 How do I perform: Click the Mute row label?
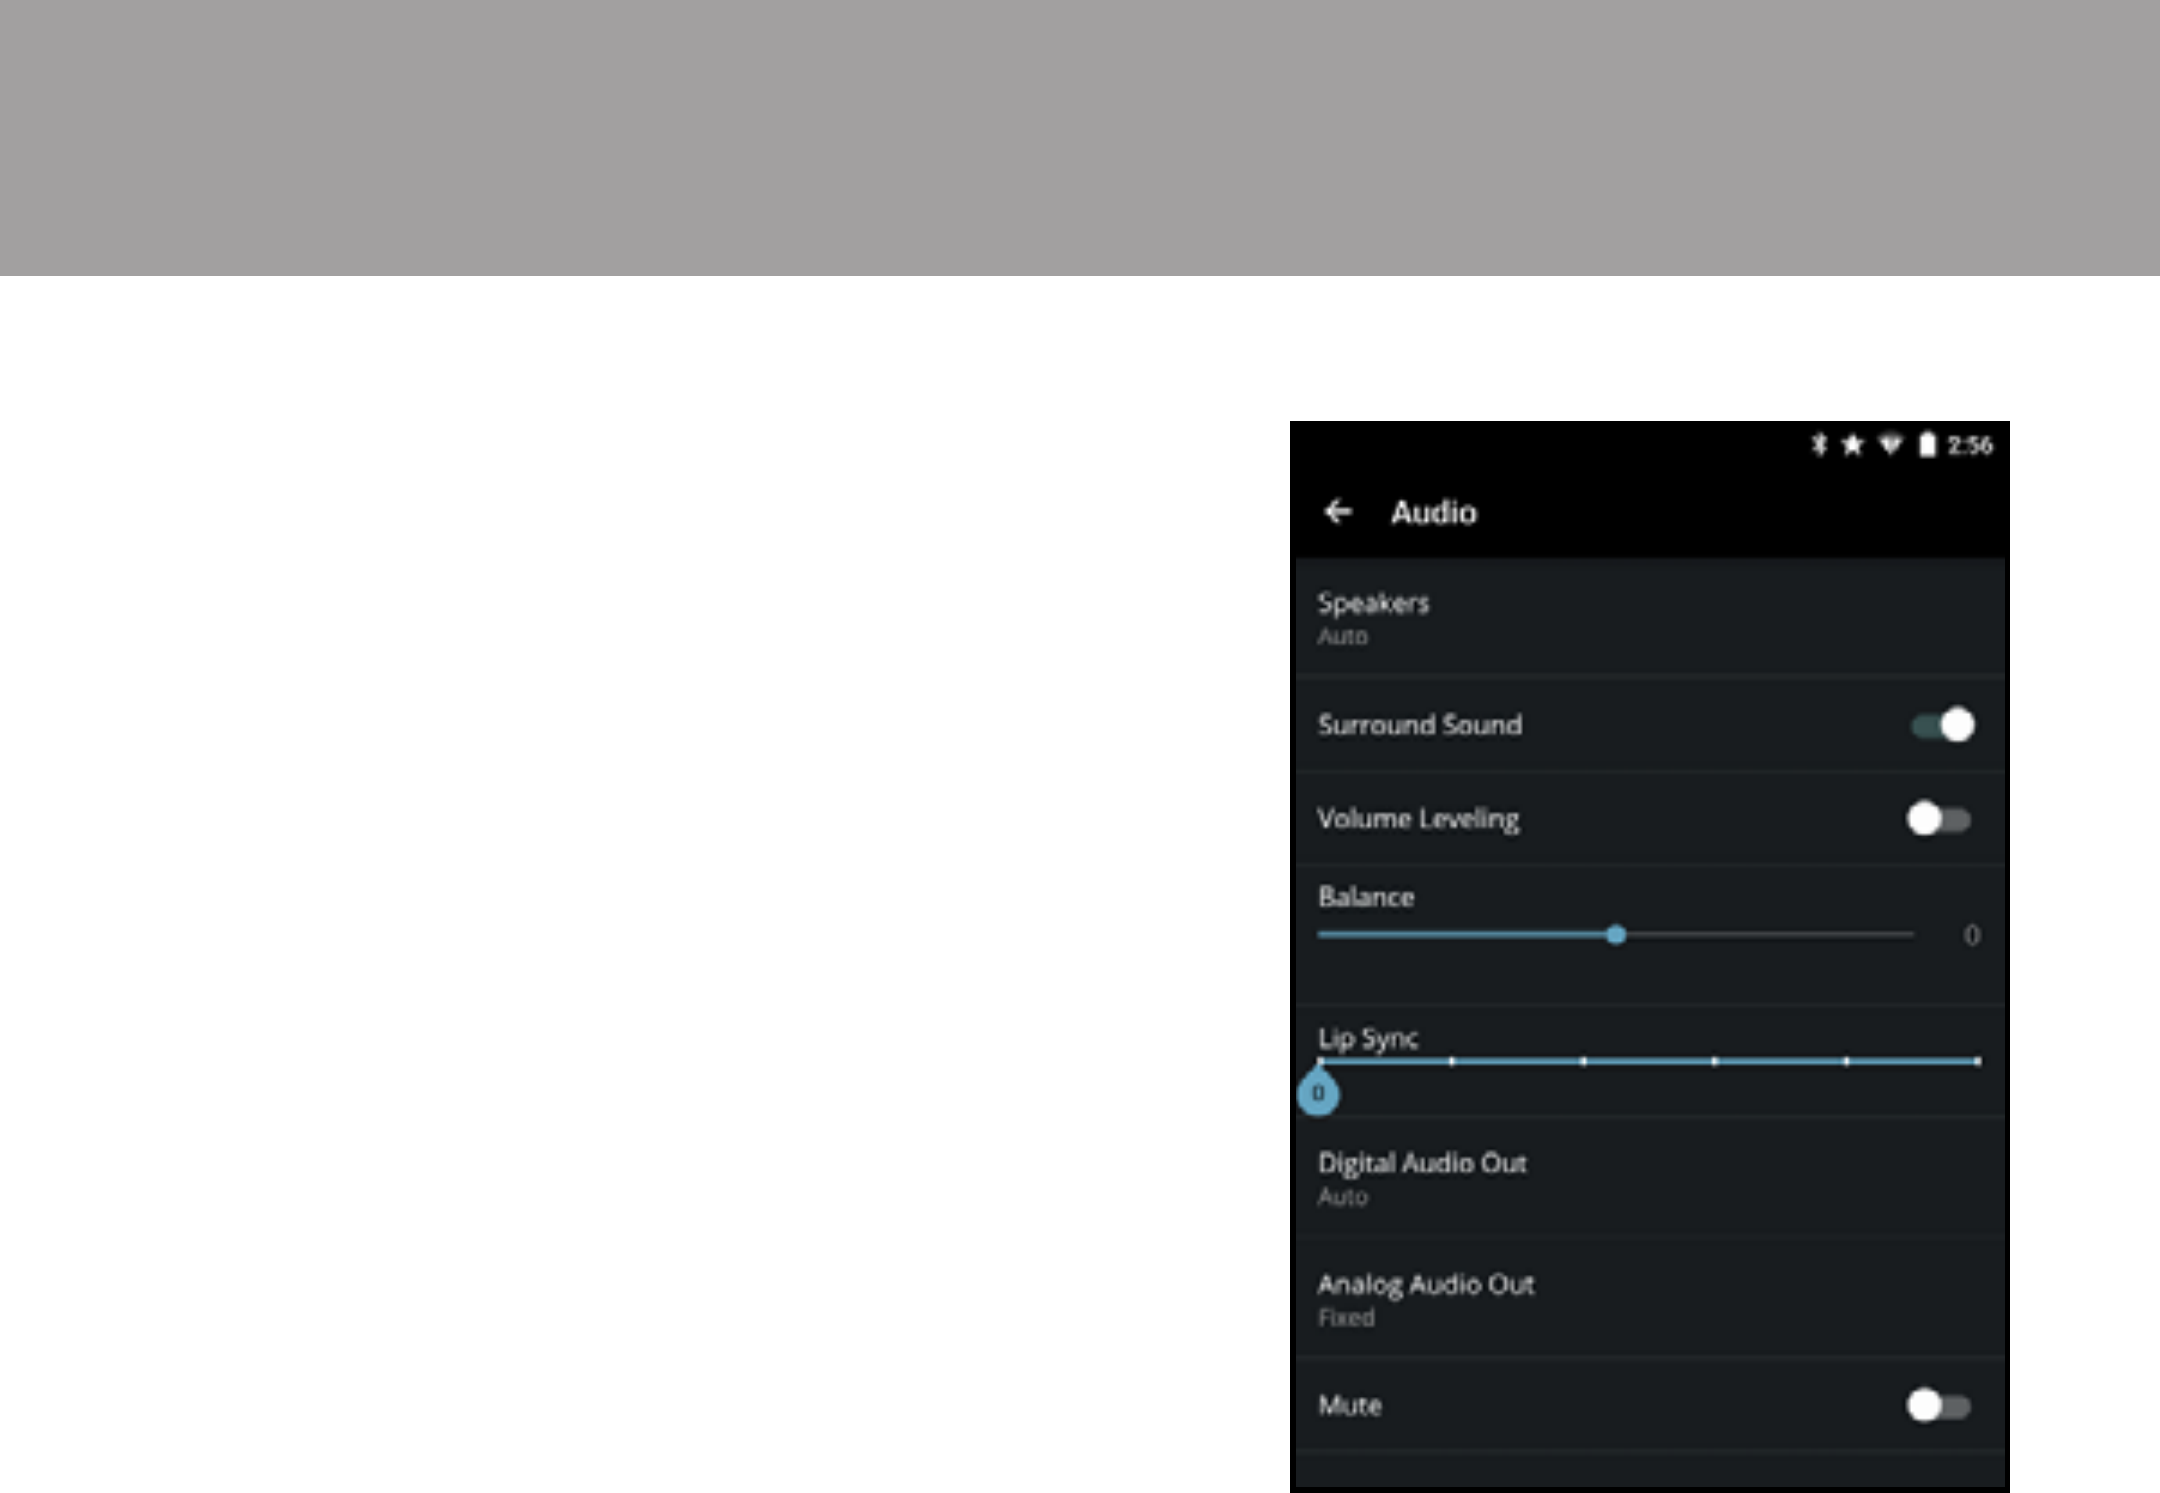tap(1349, 1405)
